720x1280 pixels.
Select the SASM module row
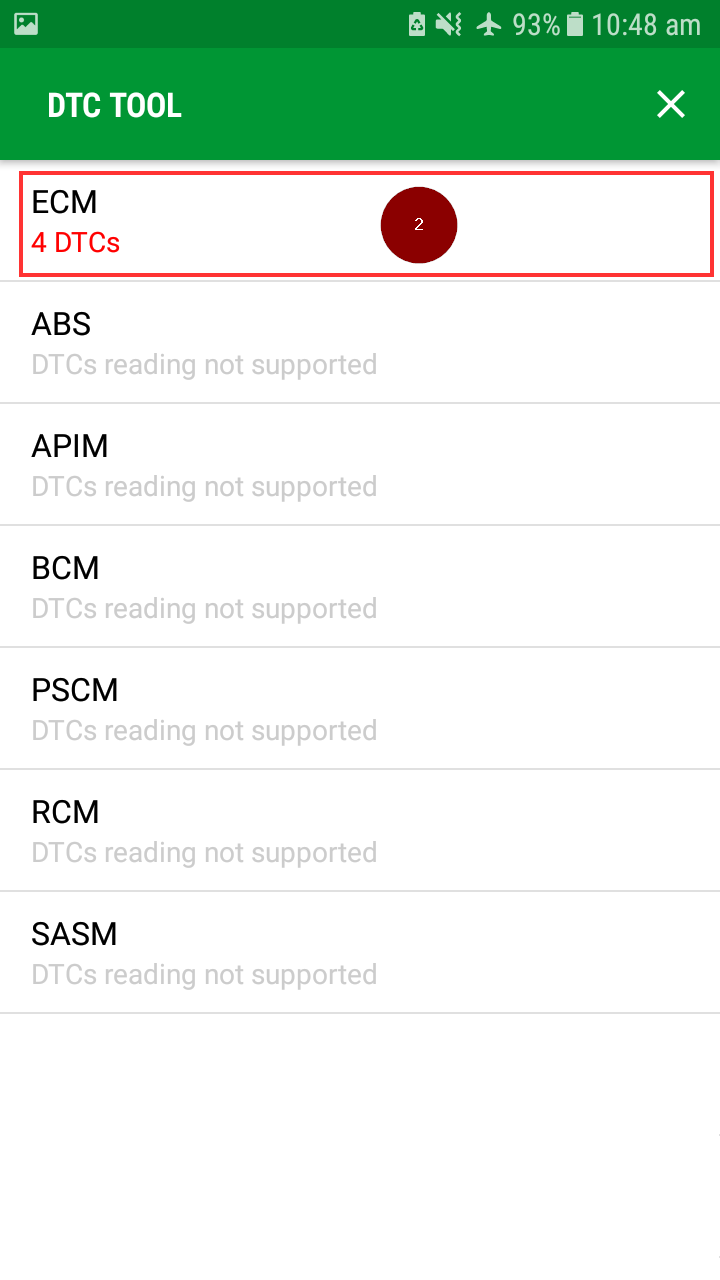(x=360, y=953)
